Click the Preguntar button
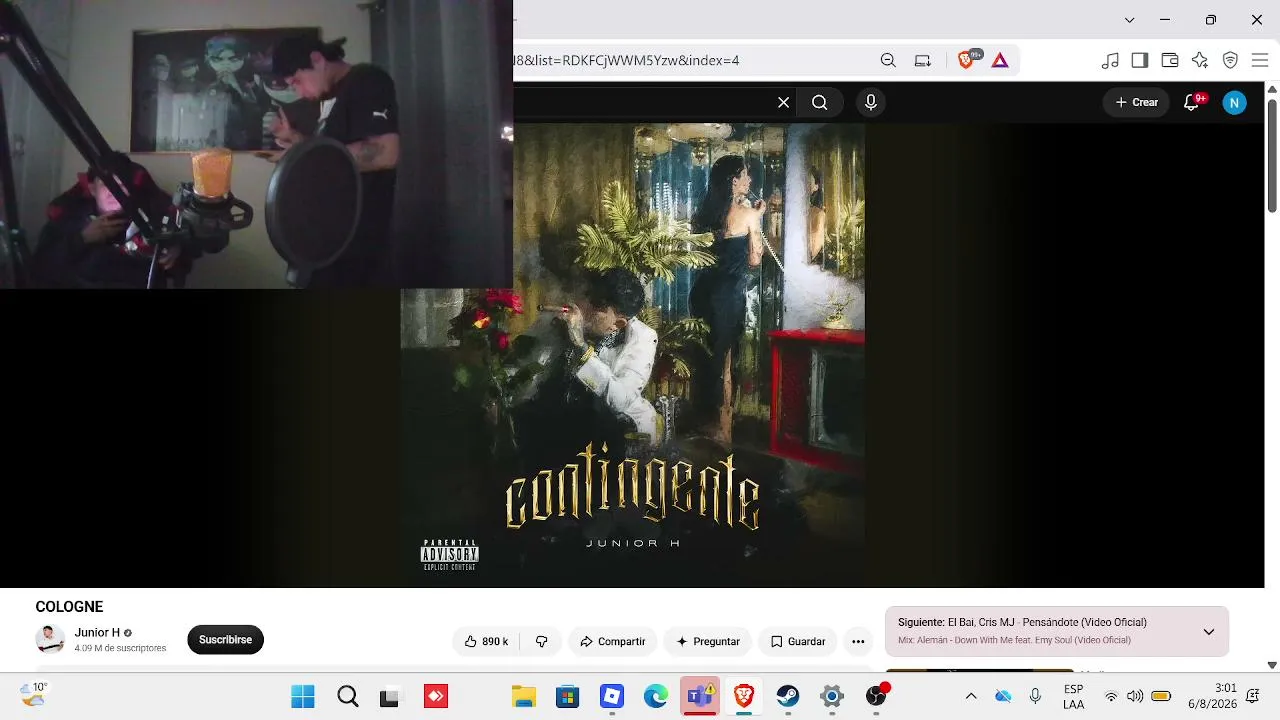The height and width of the screenshot is (720, 1280). (708, 641)
